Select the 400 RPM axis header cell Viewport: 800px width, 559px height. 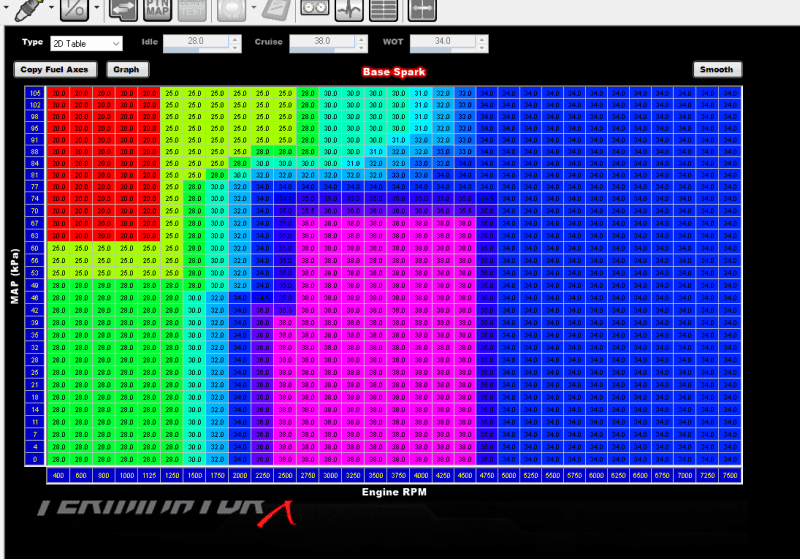point(58,475)
